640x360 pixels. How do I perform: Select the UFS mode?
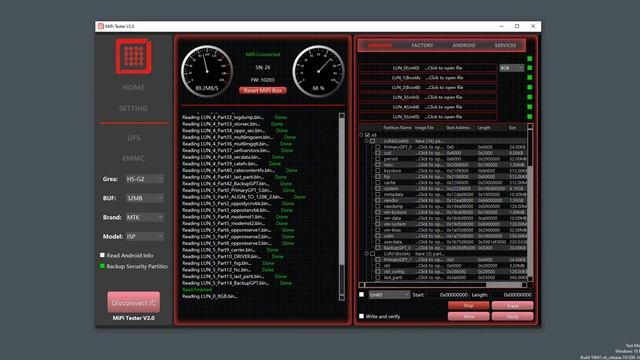click(x=133, y=138)
